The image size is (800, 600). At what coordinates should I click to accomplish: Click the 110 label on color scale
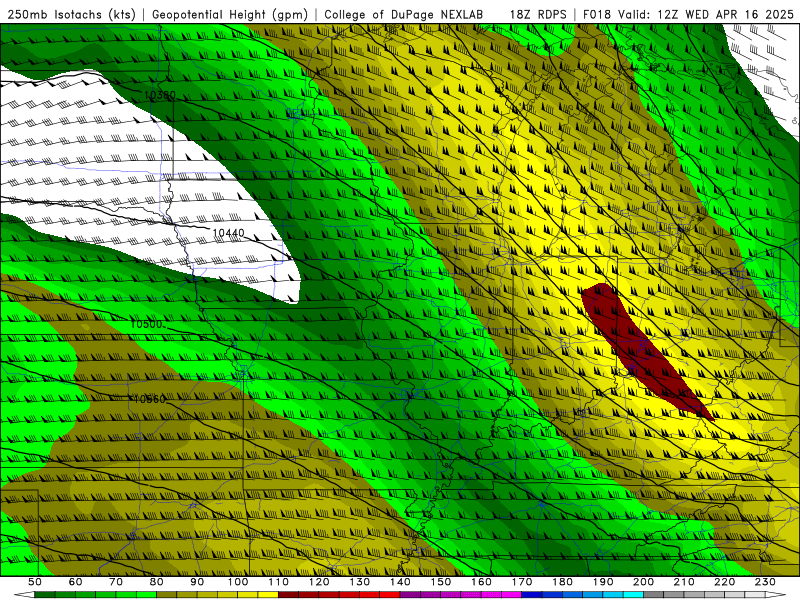(279, 582)
